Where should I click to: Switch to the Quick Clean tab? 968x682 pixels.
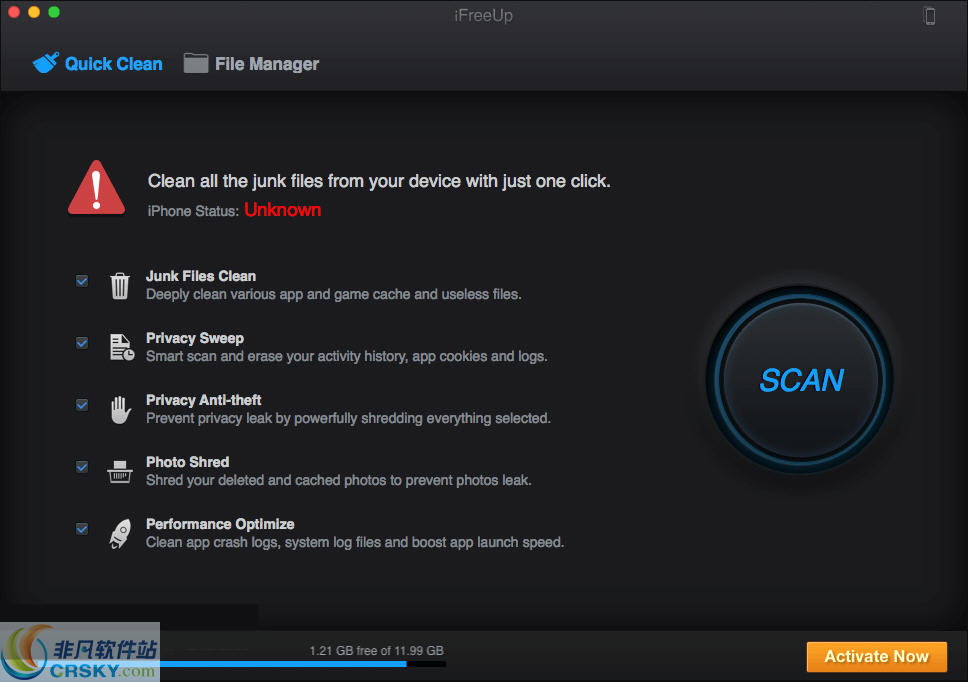pyautogui.click(x=98, y=64)
